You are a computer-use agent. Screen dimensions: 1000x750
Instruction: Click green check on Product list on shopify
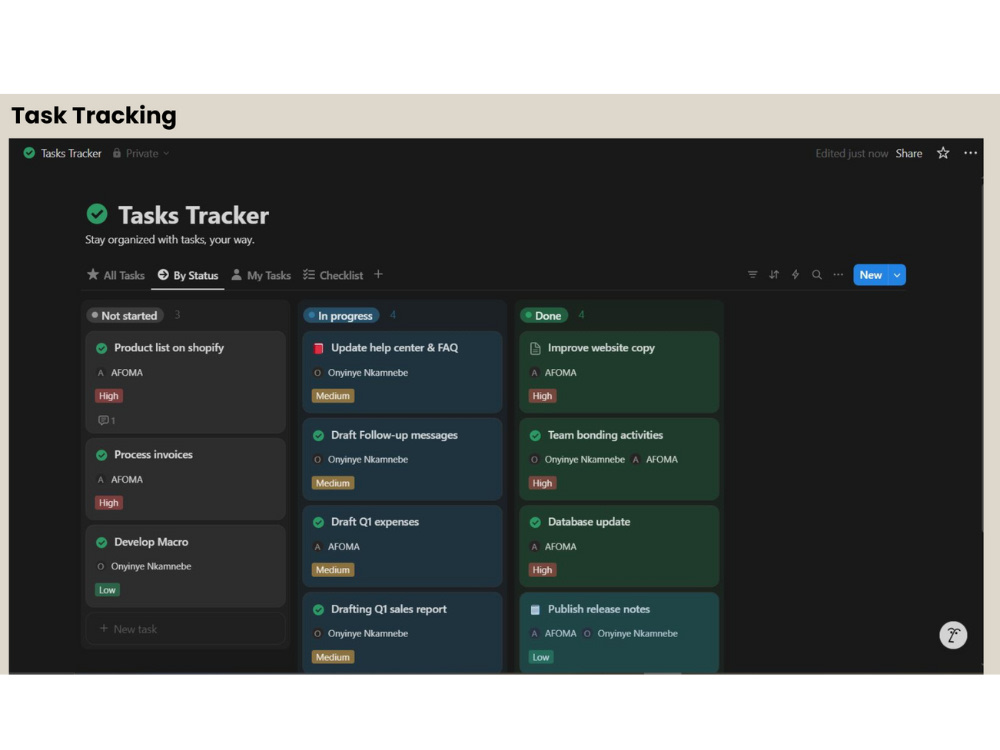(101, 348)
